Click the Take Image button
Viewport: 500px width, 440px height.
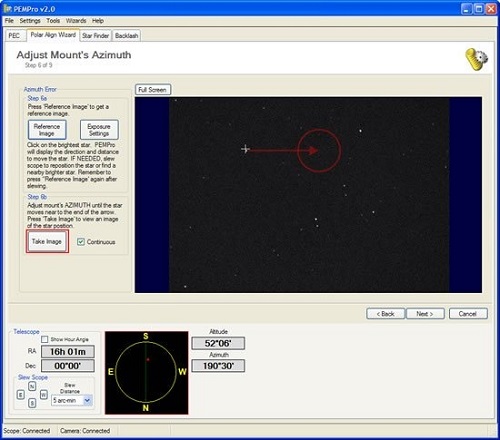(x=47, y=241)
